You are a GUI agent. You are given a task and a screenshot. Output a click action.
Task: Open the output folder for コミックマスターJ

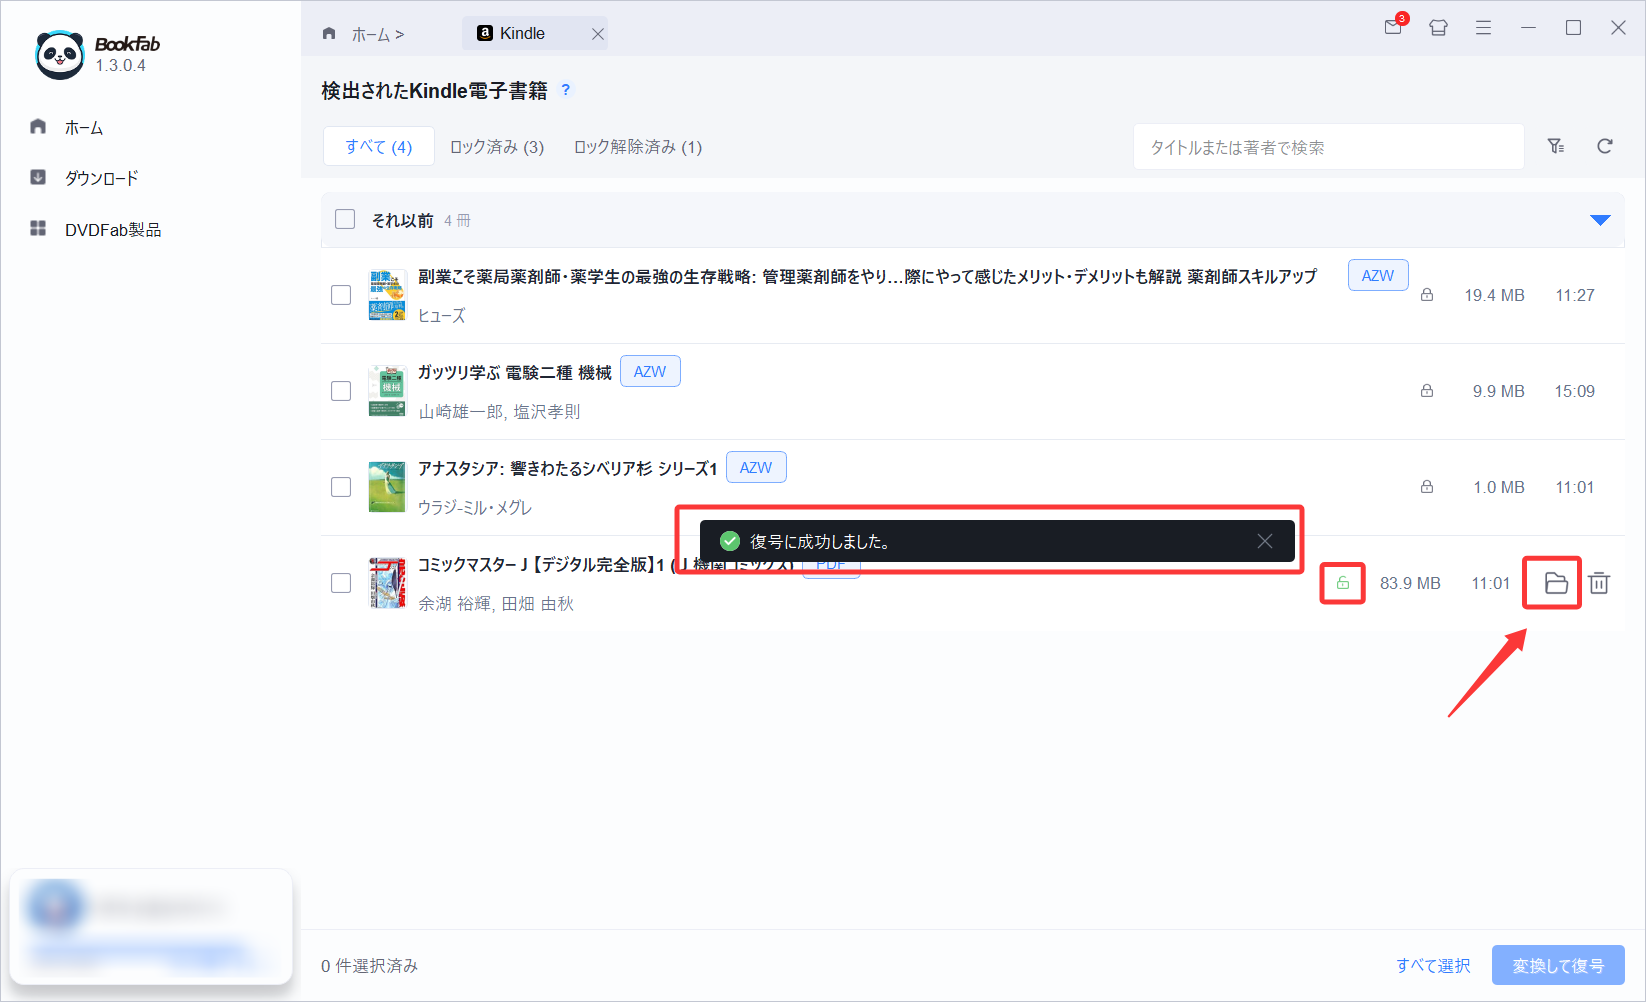coord(1556,583)
